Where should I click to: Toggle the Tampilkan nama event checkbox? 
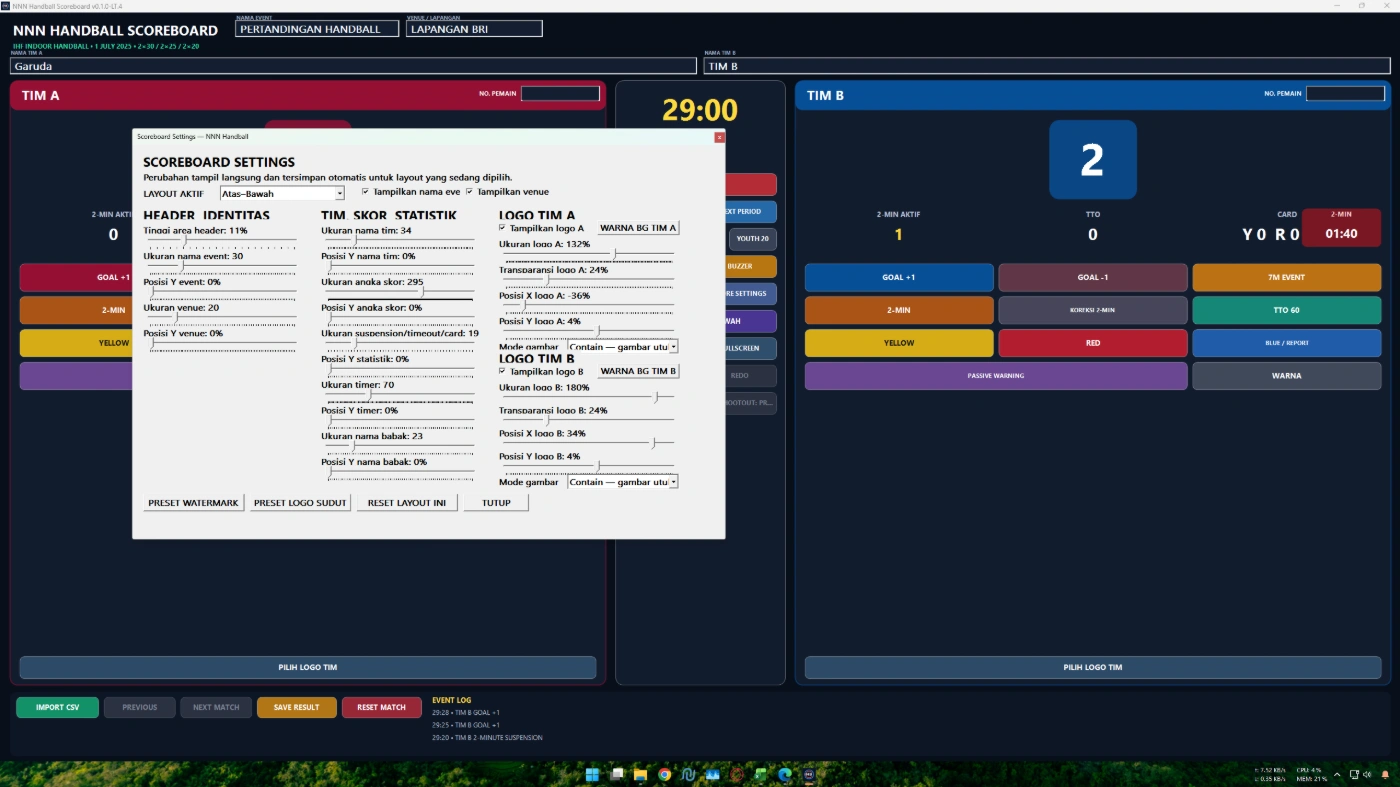point(365,191)
